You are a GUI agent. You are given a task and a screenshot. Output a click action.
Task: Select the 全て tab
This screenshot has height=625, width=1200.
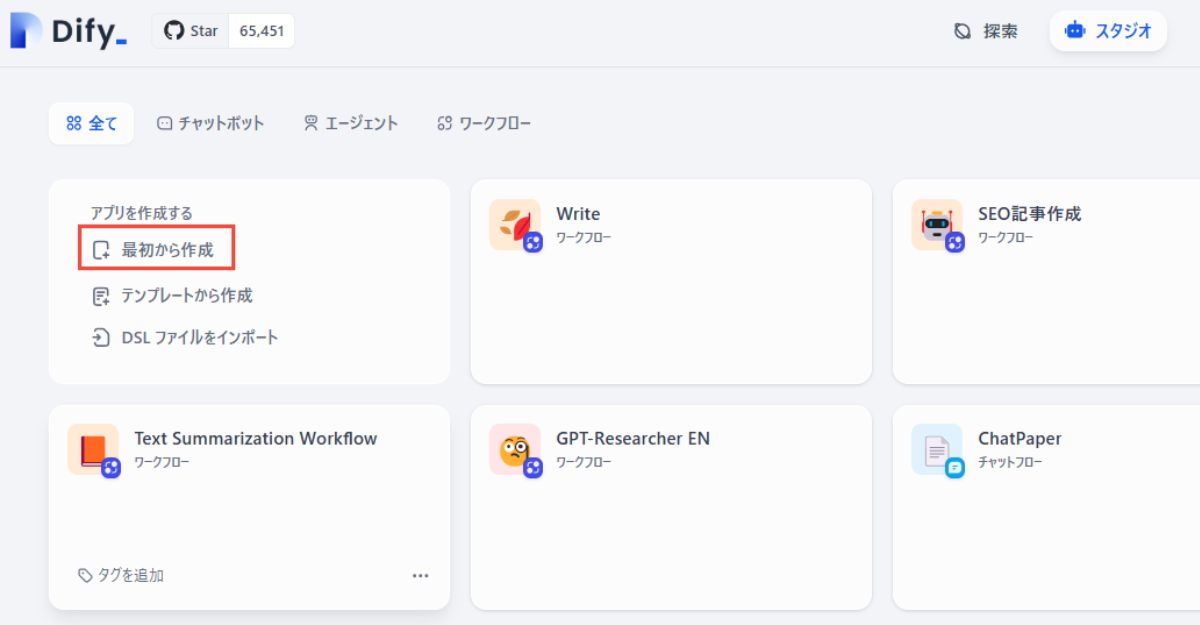tap(91, 123)
